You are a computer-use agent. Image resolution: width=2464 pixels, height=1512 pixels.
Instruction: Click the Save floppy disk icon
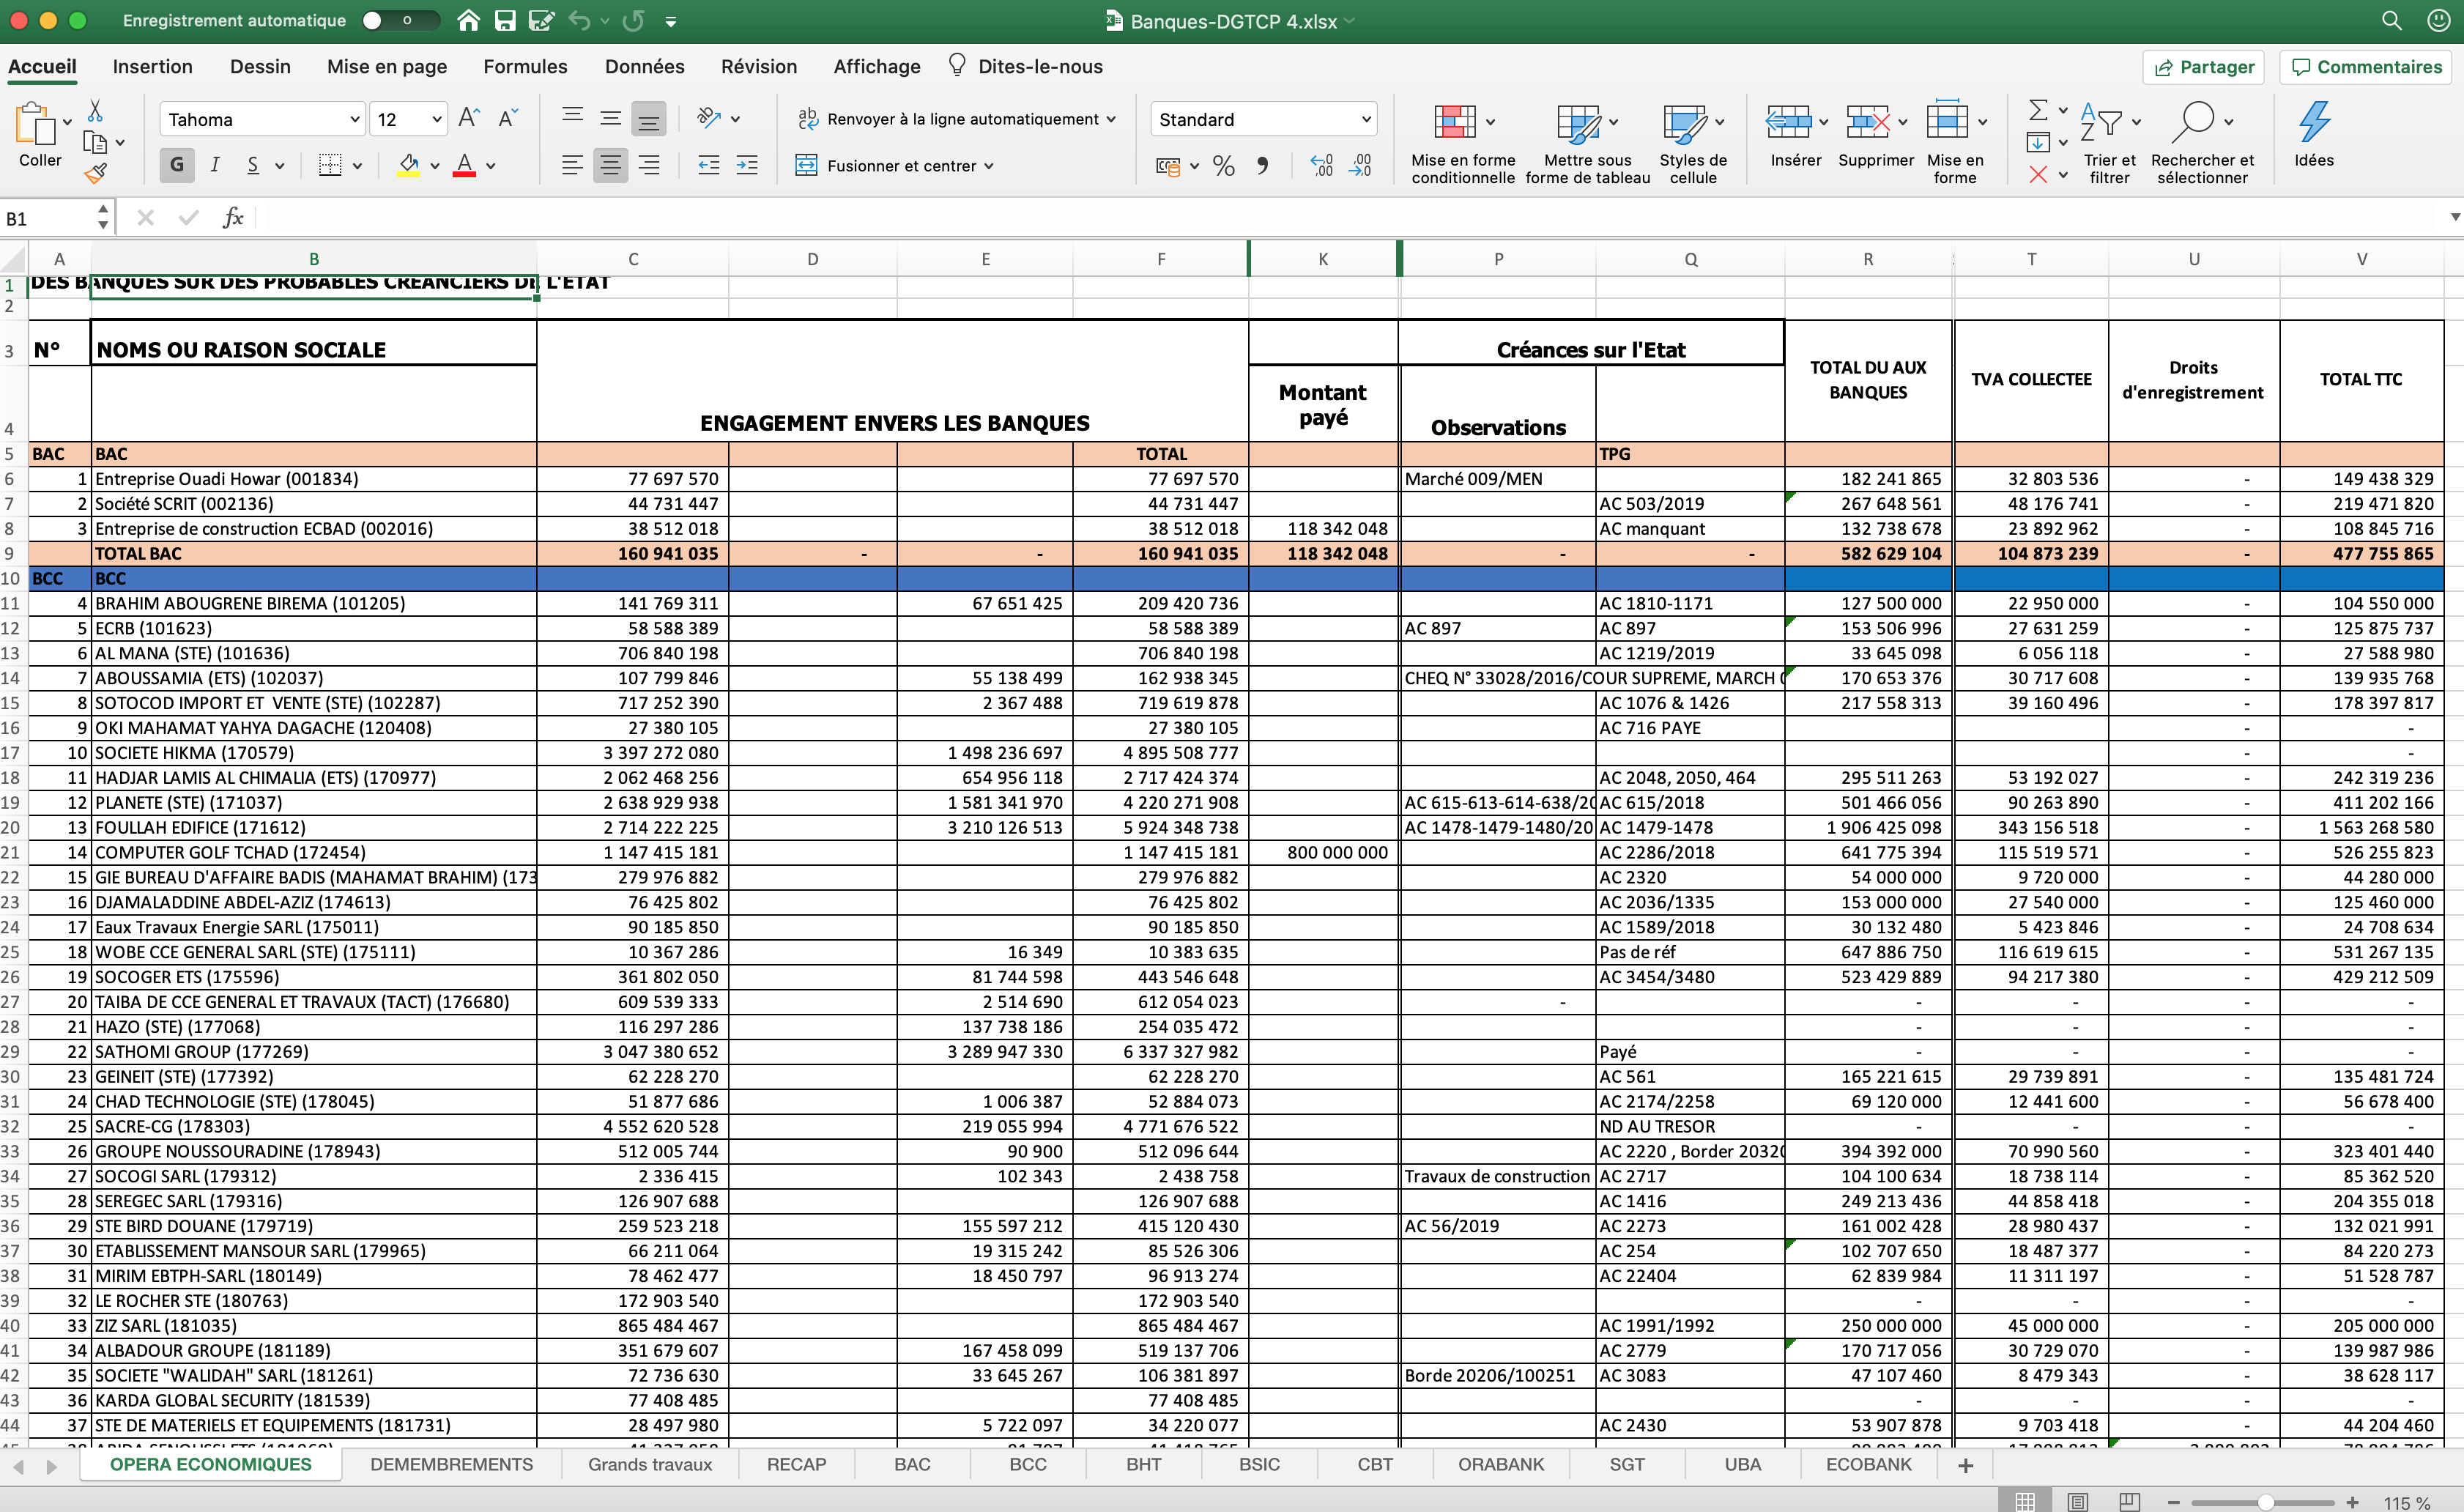point(505,21)
